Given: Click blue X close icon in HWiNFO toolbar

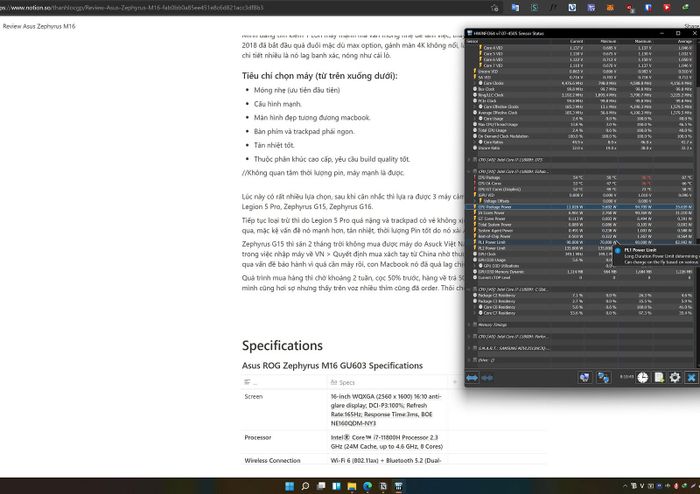Looking at the screenshot, I should click(x=691, y=378).
